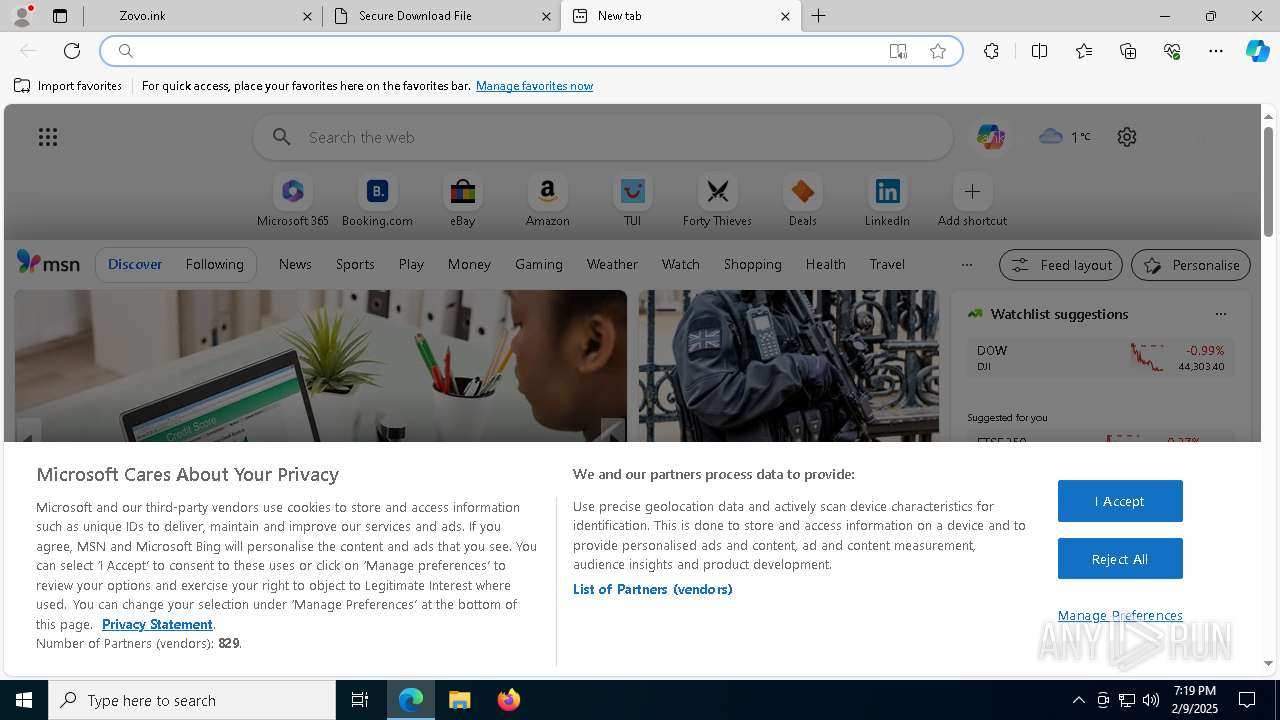Open the Health menu item
This screenshot has height=720, width=1280.
(825, 264)
